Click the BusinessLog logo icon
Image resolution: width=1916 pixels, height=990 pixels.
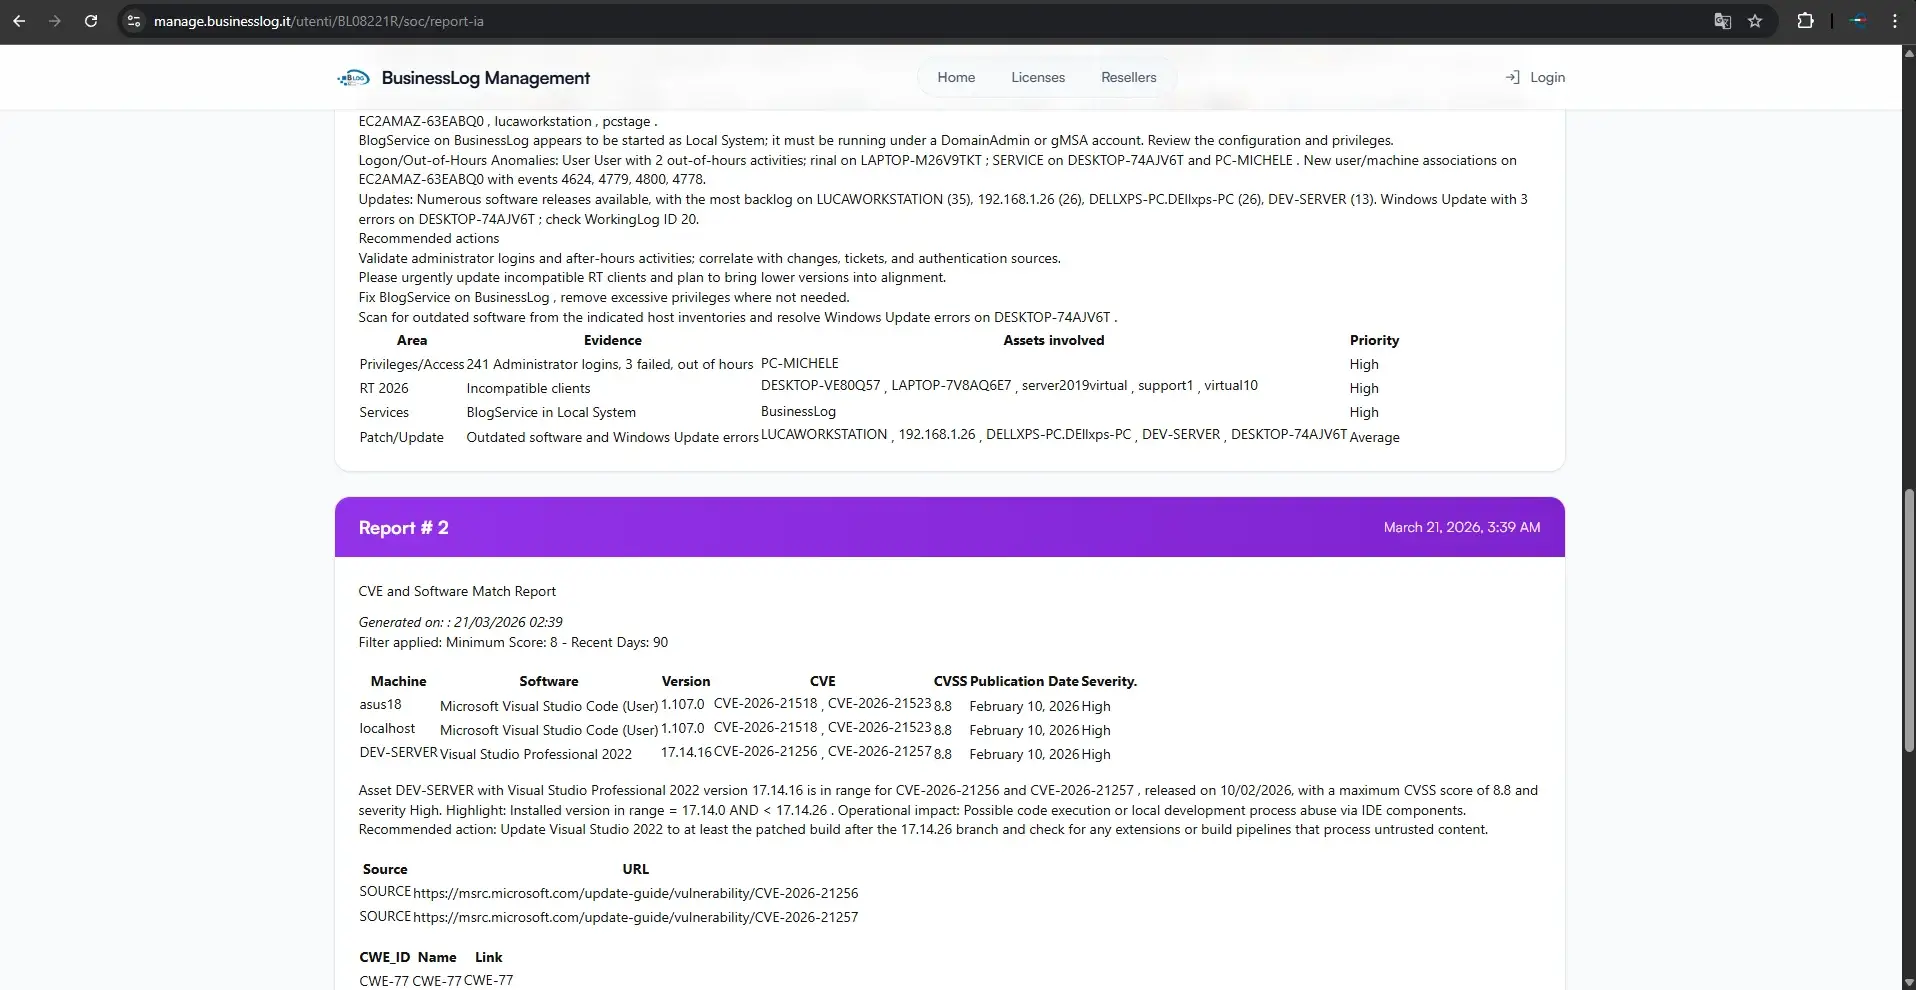point(354,78)
